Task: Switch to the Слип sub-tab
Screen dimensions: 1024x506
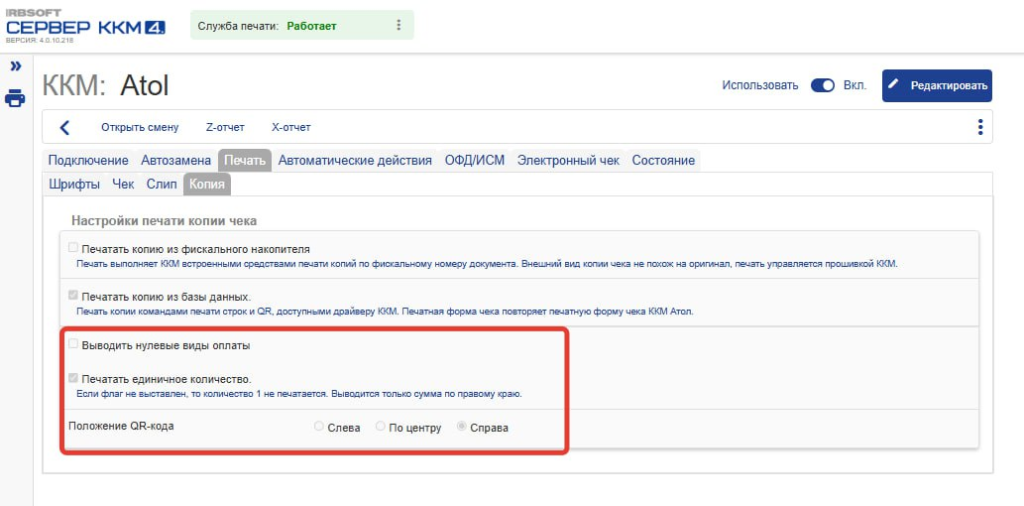Action: point(161,184)
